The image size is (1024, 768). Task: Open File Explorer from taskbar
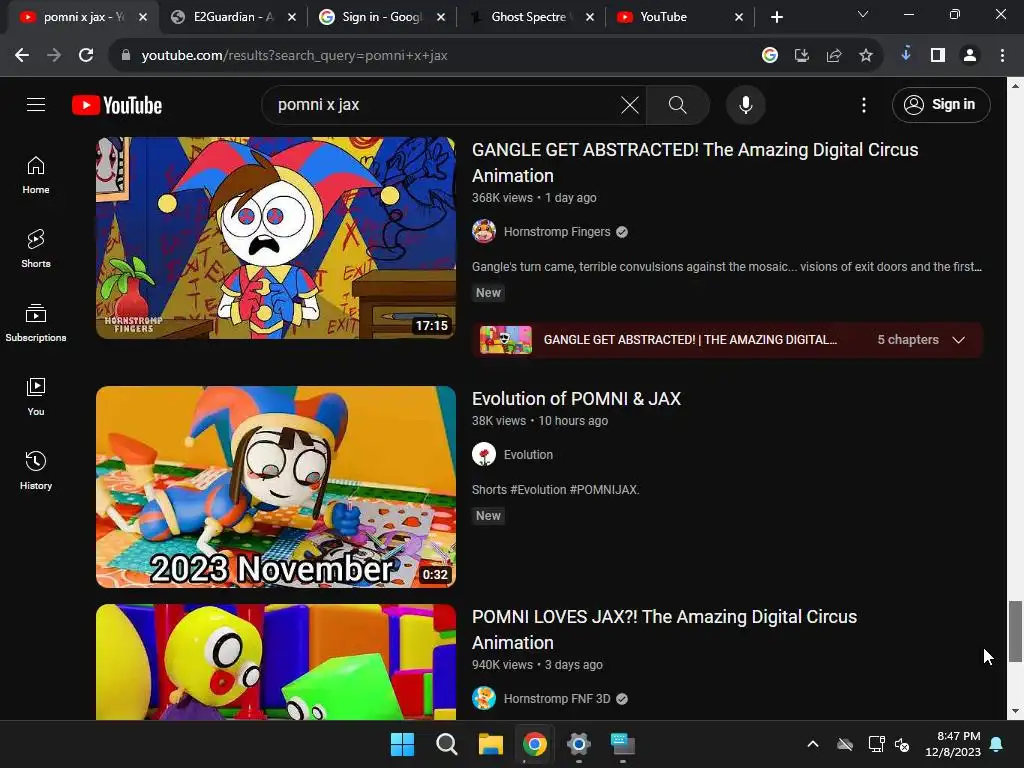pyautogui.click(x=490, y=744)
